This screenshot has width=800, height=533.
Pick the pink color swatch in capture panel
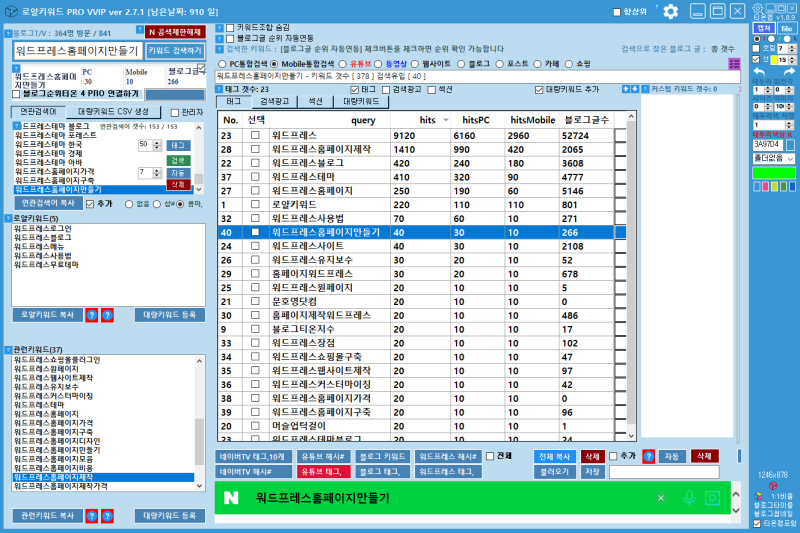coord(765,187)
